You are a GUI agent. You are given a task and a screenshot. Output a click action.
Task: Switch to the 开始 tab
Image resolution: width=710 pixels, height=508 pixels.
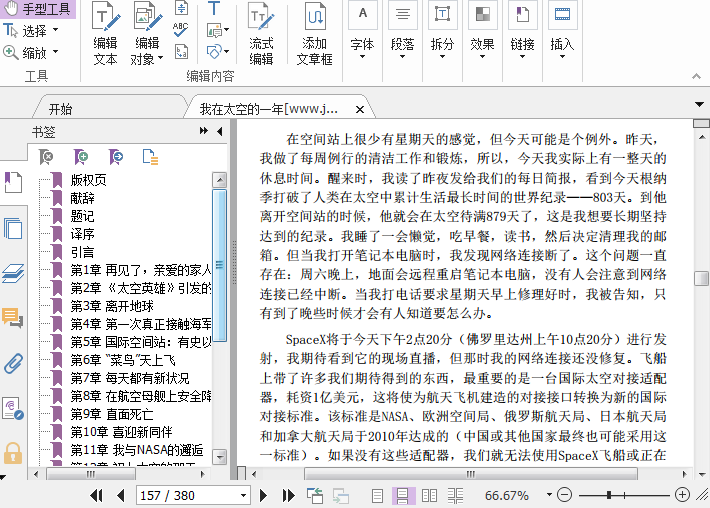coord(60,109)
